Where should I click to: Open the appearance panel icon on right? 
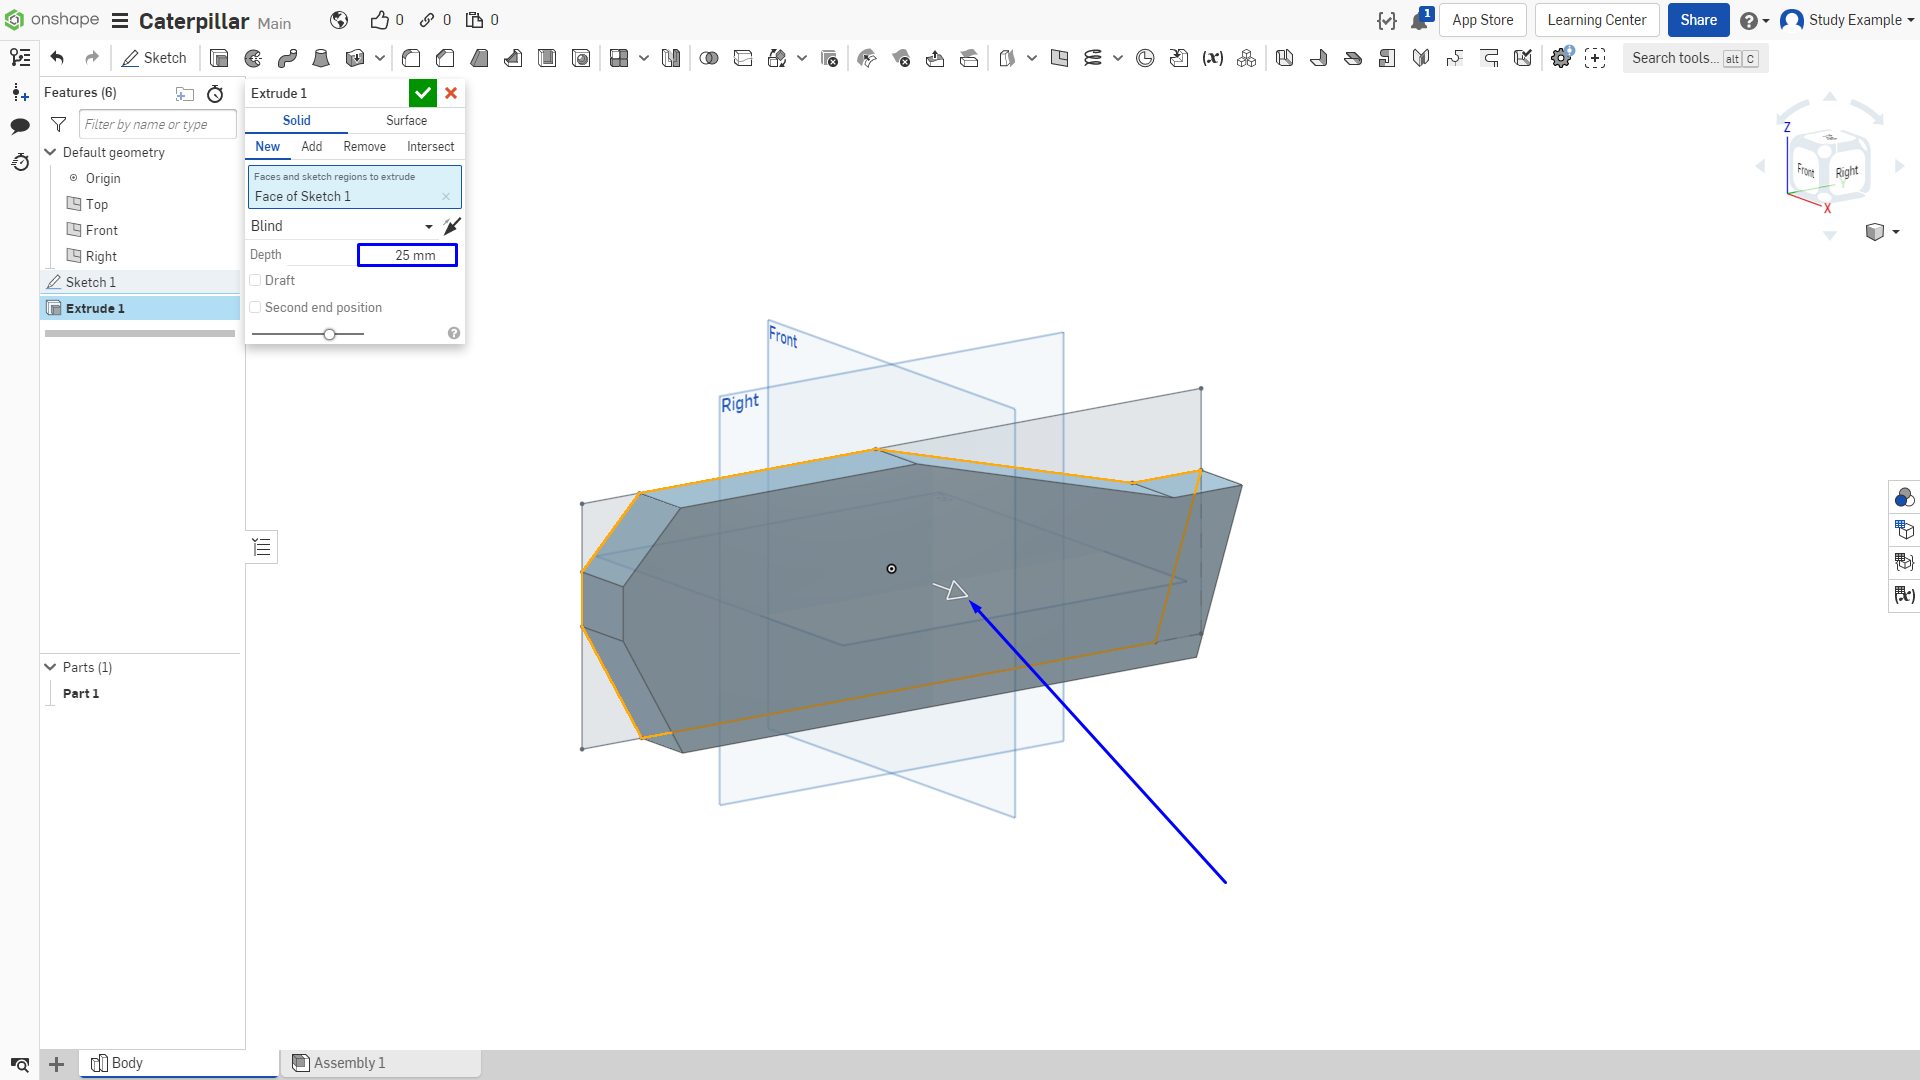pos(1904,497)
